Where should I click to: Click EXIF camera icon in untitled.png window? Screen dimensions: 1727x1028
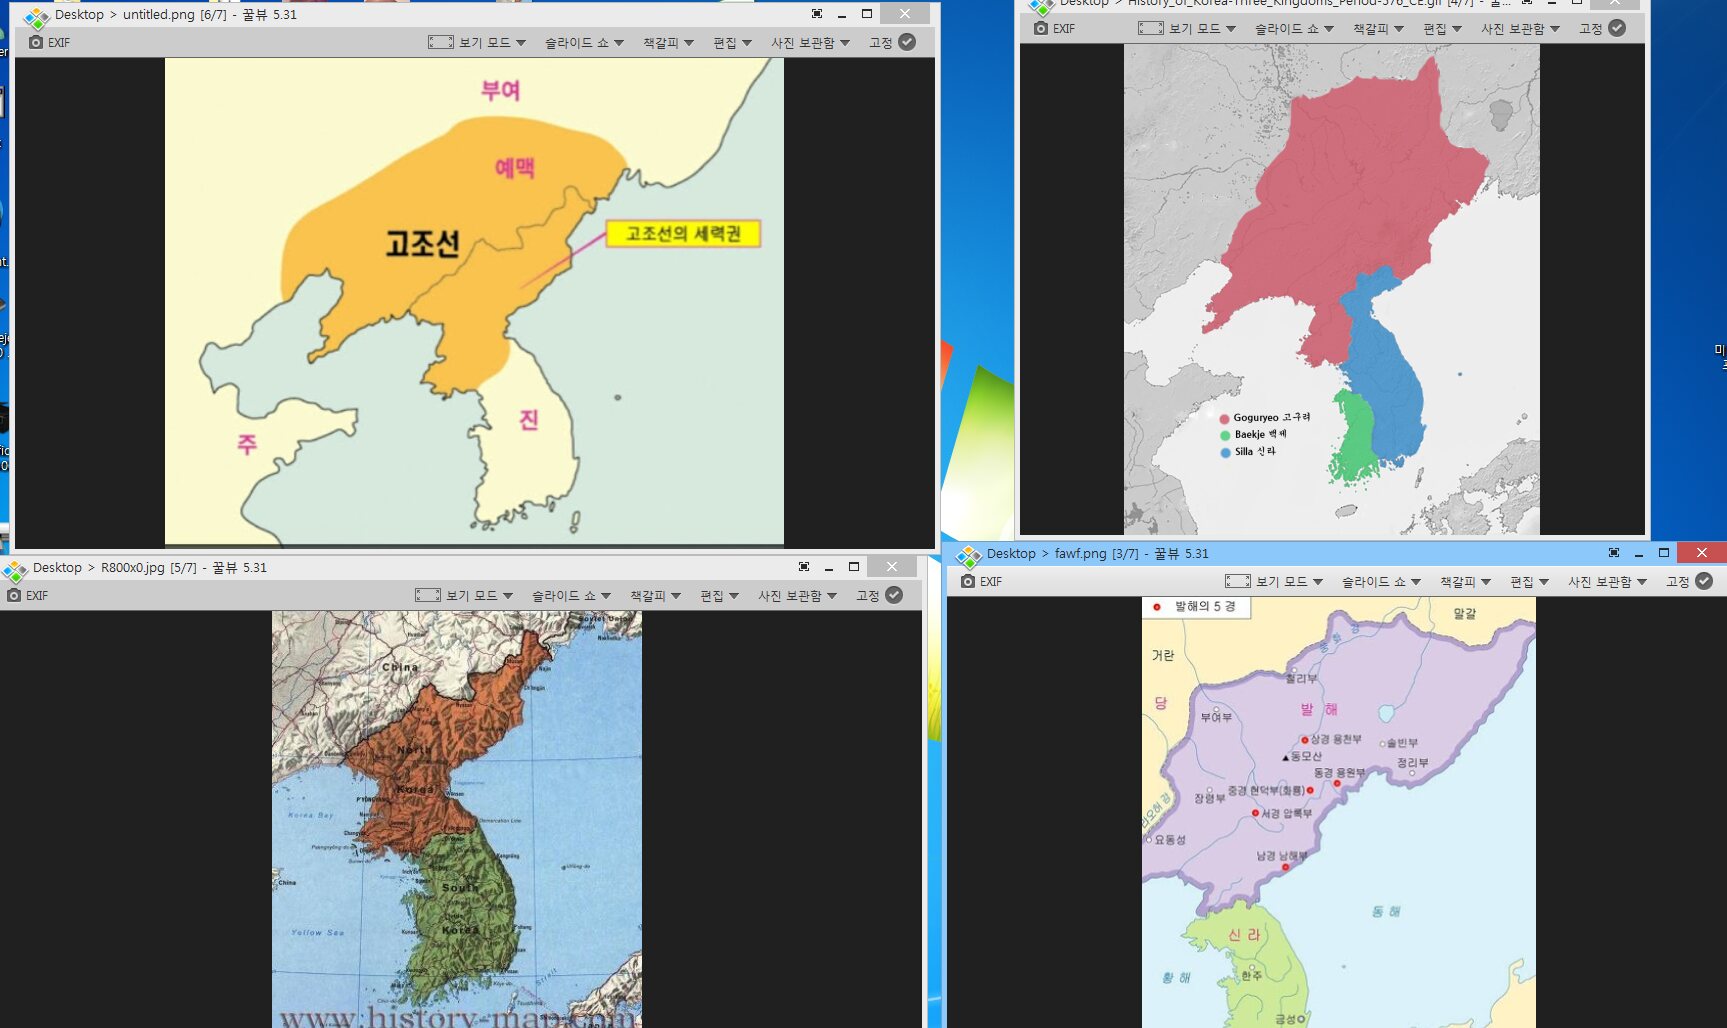(x=37, y=43)
